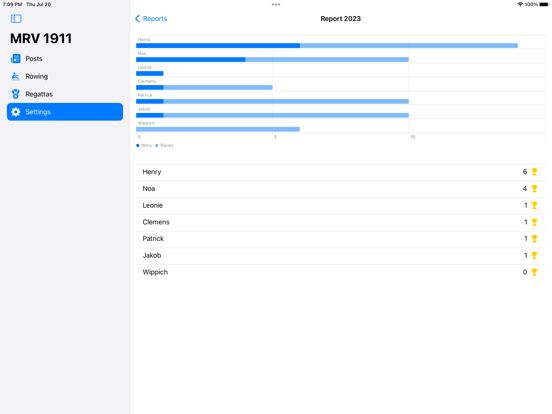Viewport: 552px width, 414px height.
Task: Click the Settings gear icon
Action: (x=15, y=112)
